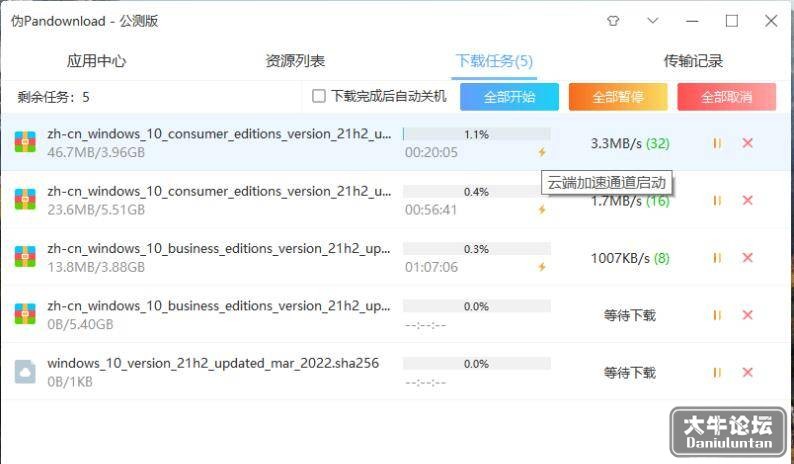Open the title bar dropdown chevron menu
794x464 pixels.
coord(653,21)
